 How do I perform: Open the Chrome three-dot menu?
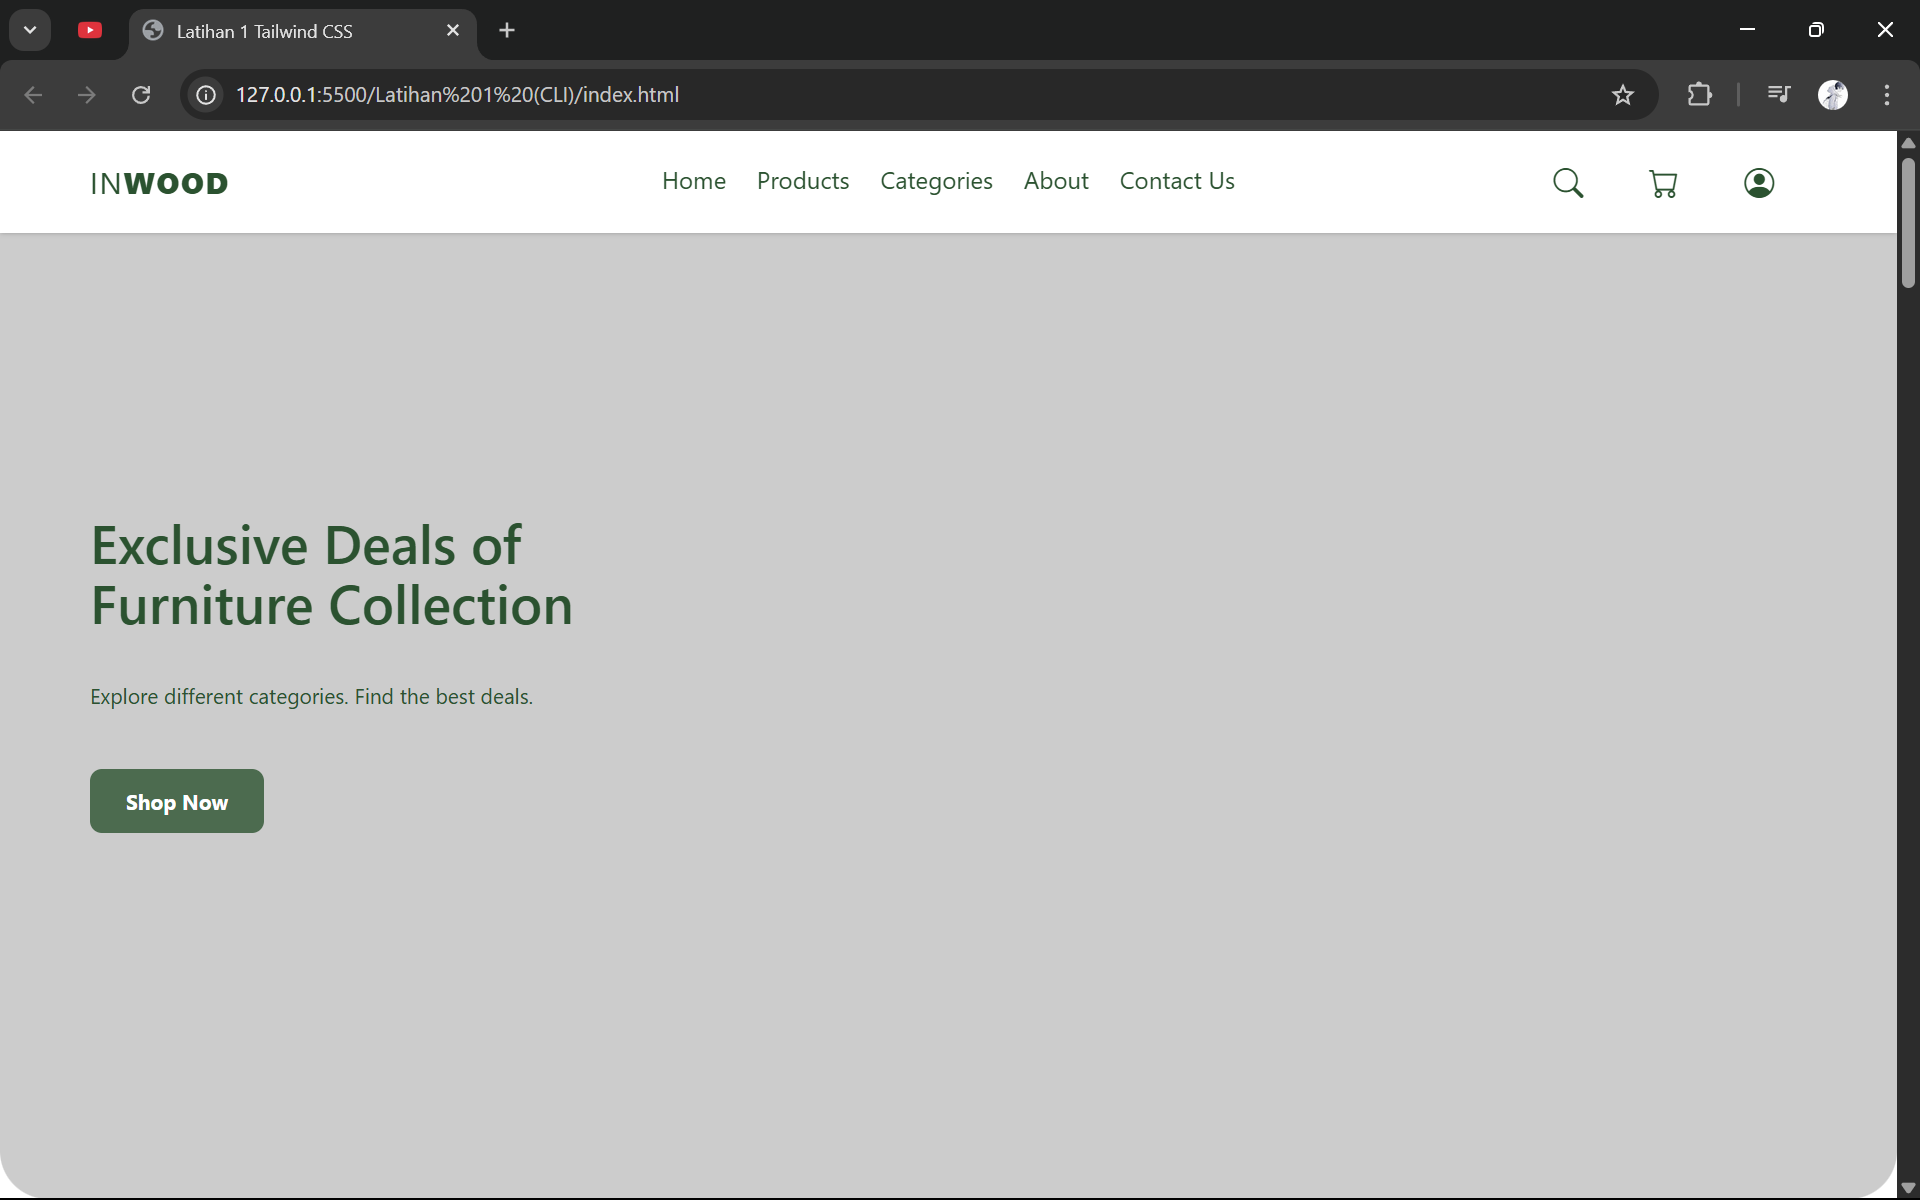coord(1886,95)
